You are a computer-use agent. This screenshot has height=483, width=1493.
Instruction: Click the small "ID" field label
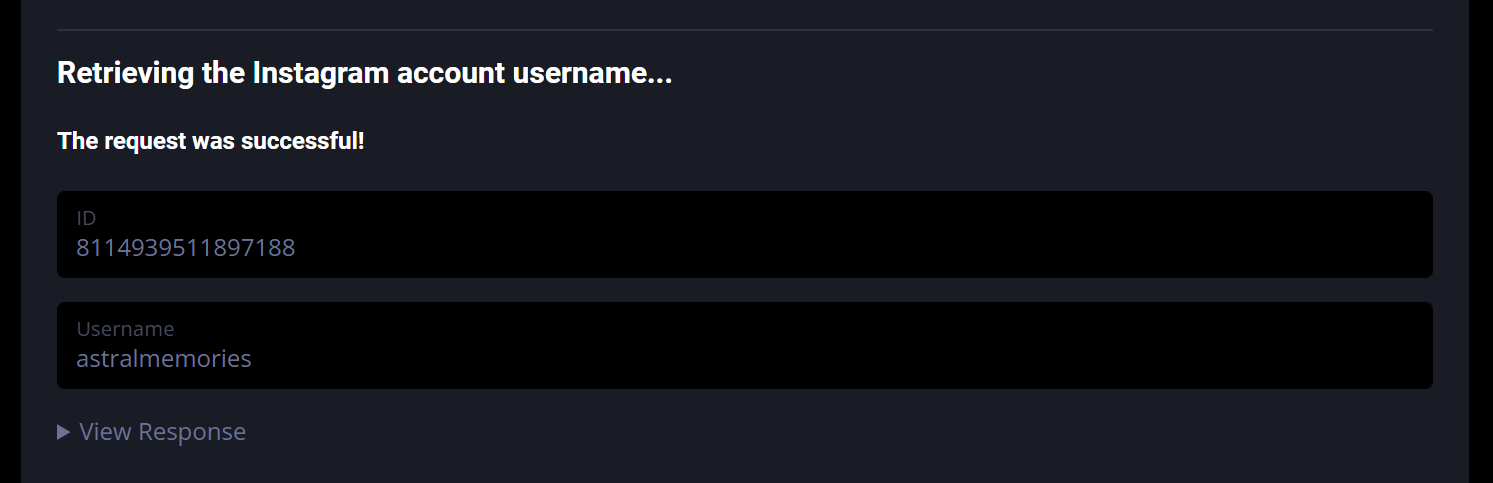point(86,218)
